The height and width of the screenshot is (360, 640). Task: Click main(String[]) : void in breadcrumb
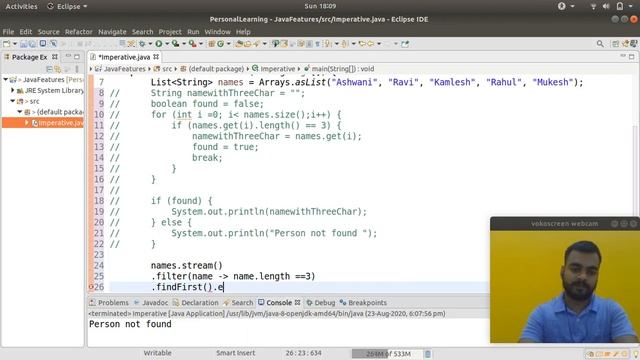coord(339,69)
